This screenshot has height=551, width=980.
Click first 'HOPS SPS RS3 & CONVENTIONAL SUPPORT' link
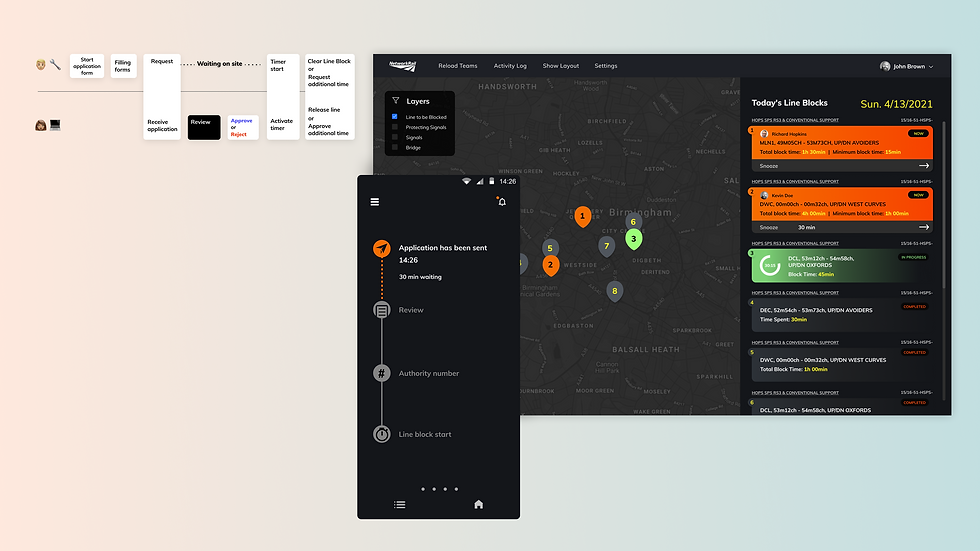[795, 120]
